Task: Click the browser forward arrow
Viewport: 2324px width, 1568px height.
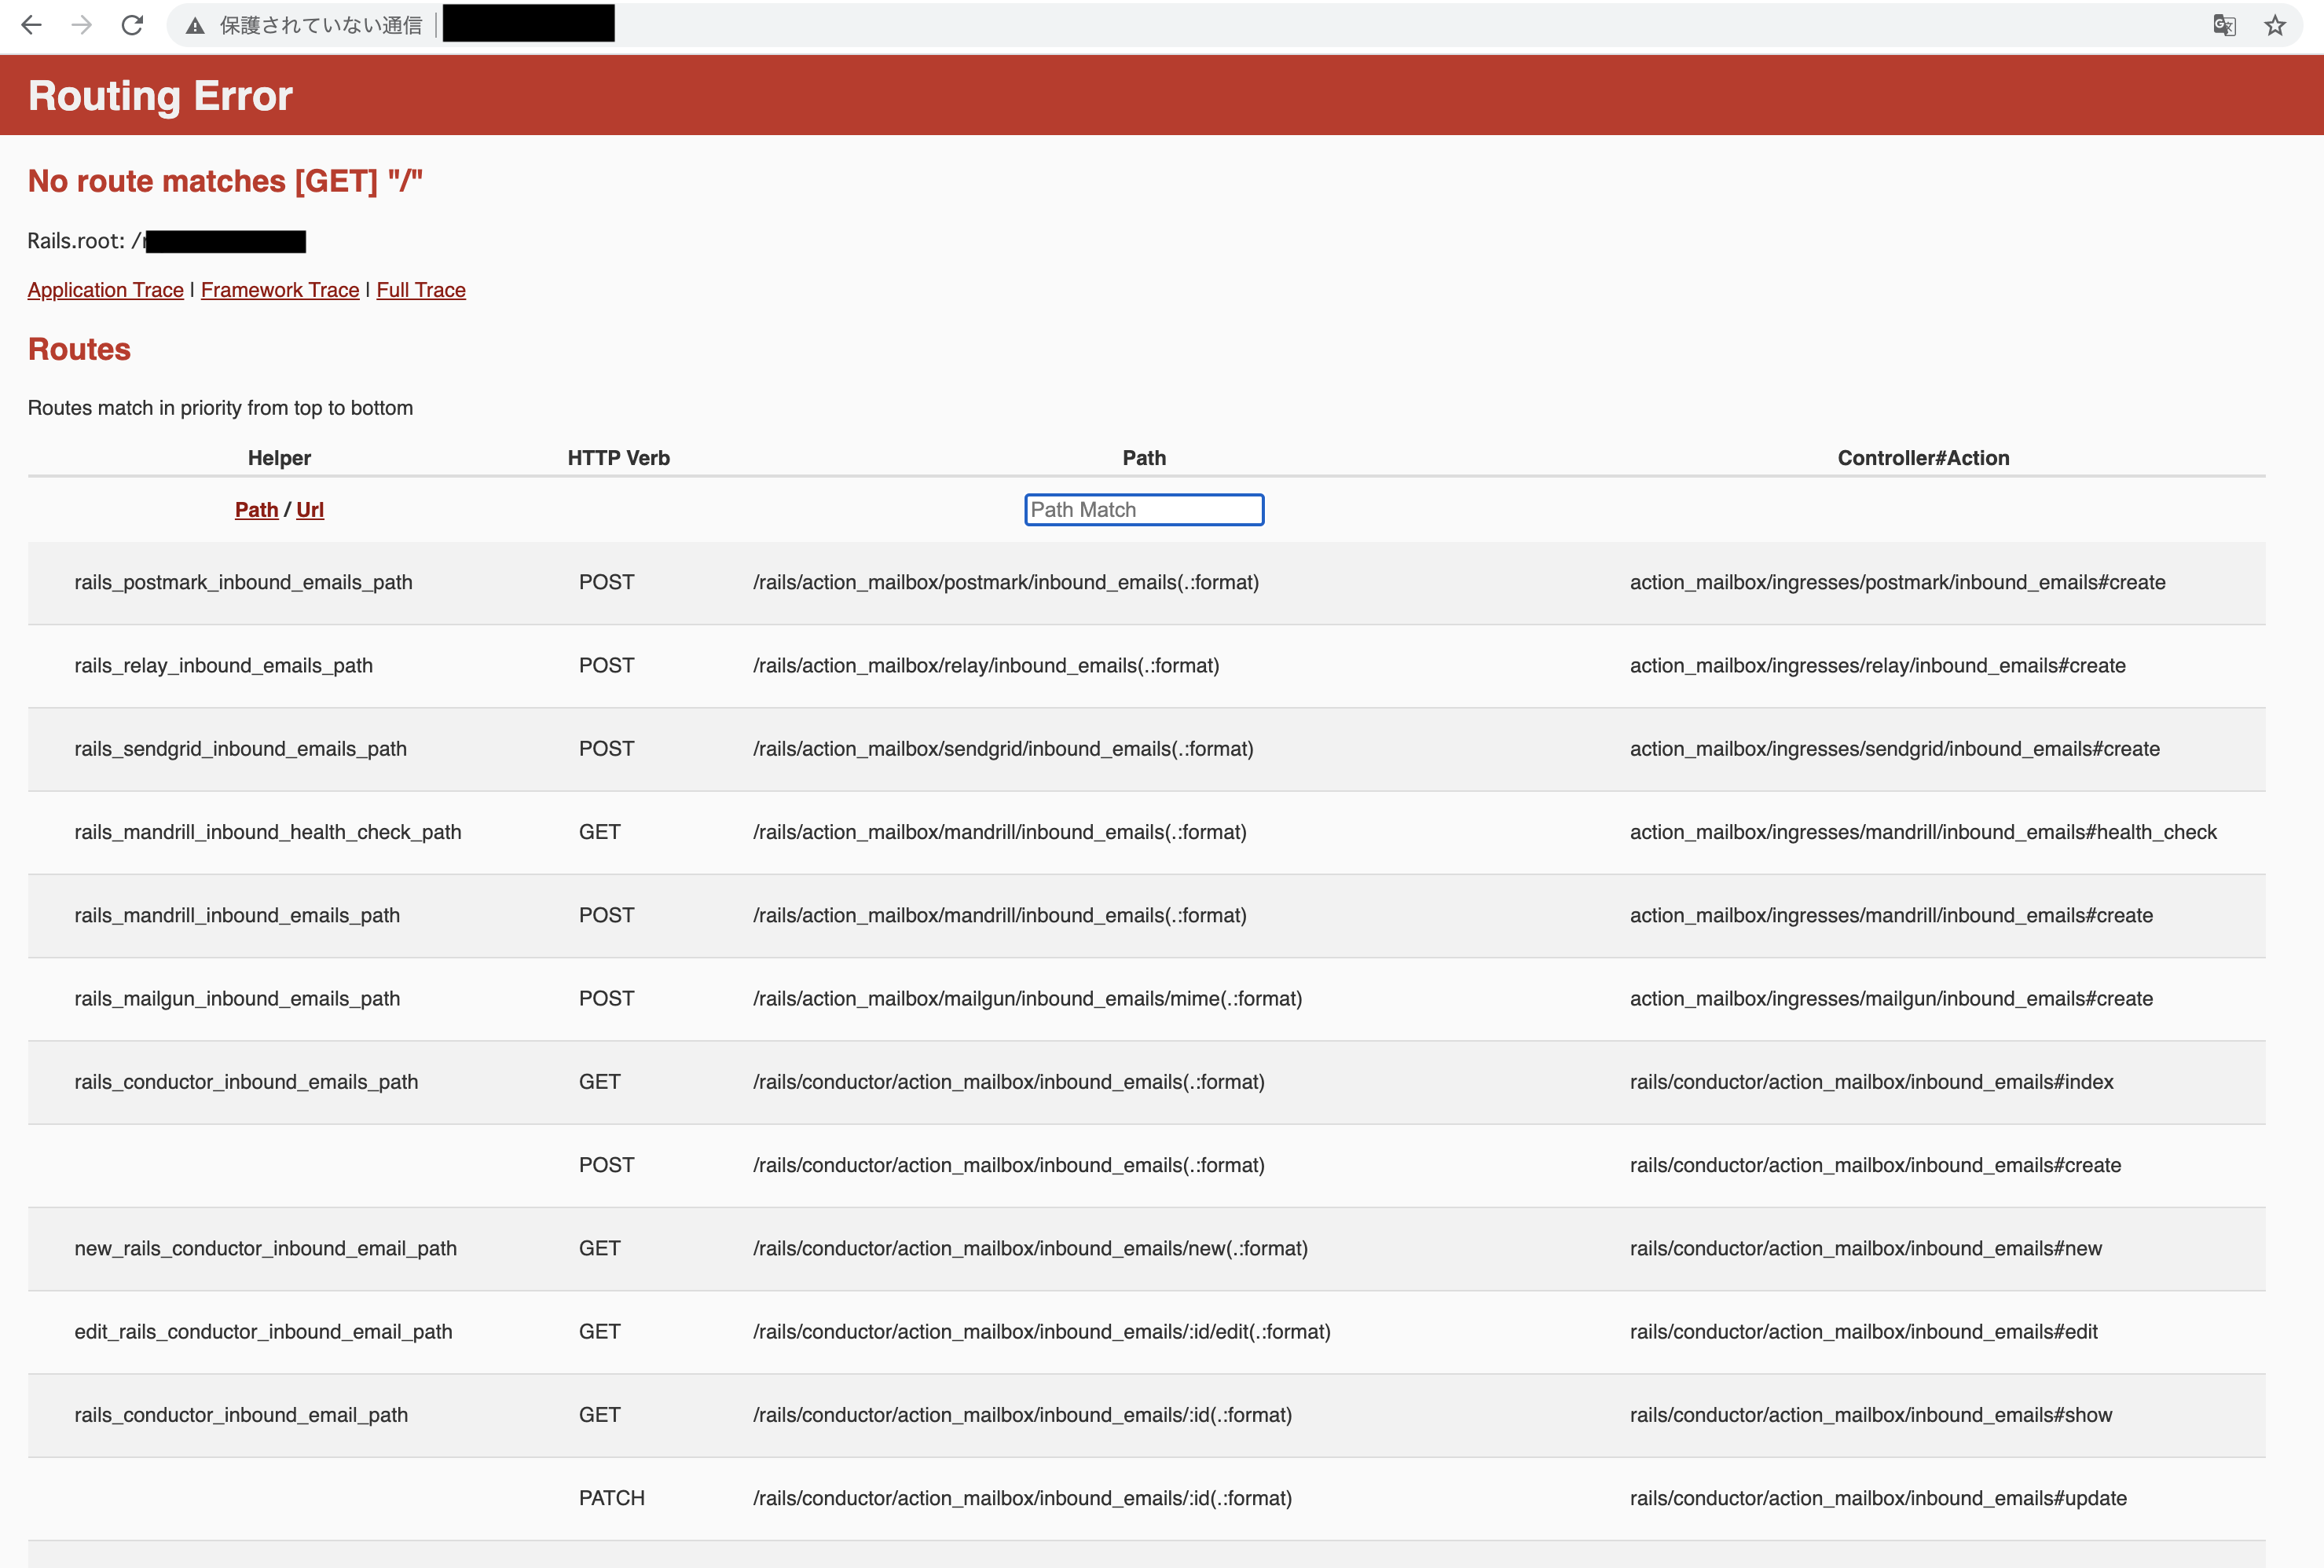Action: tap(82, 25)
